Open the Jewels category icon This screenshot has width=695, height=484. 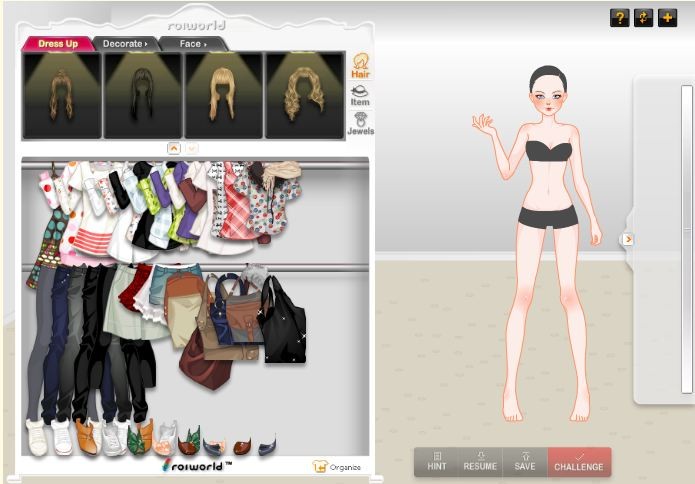point(360,123)
